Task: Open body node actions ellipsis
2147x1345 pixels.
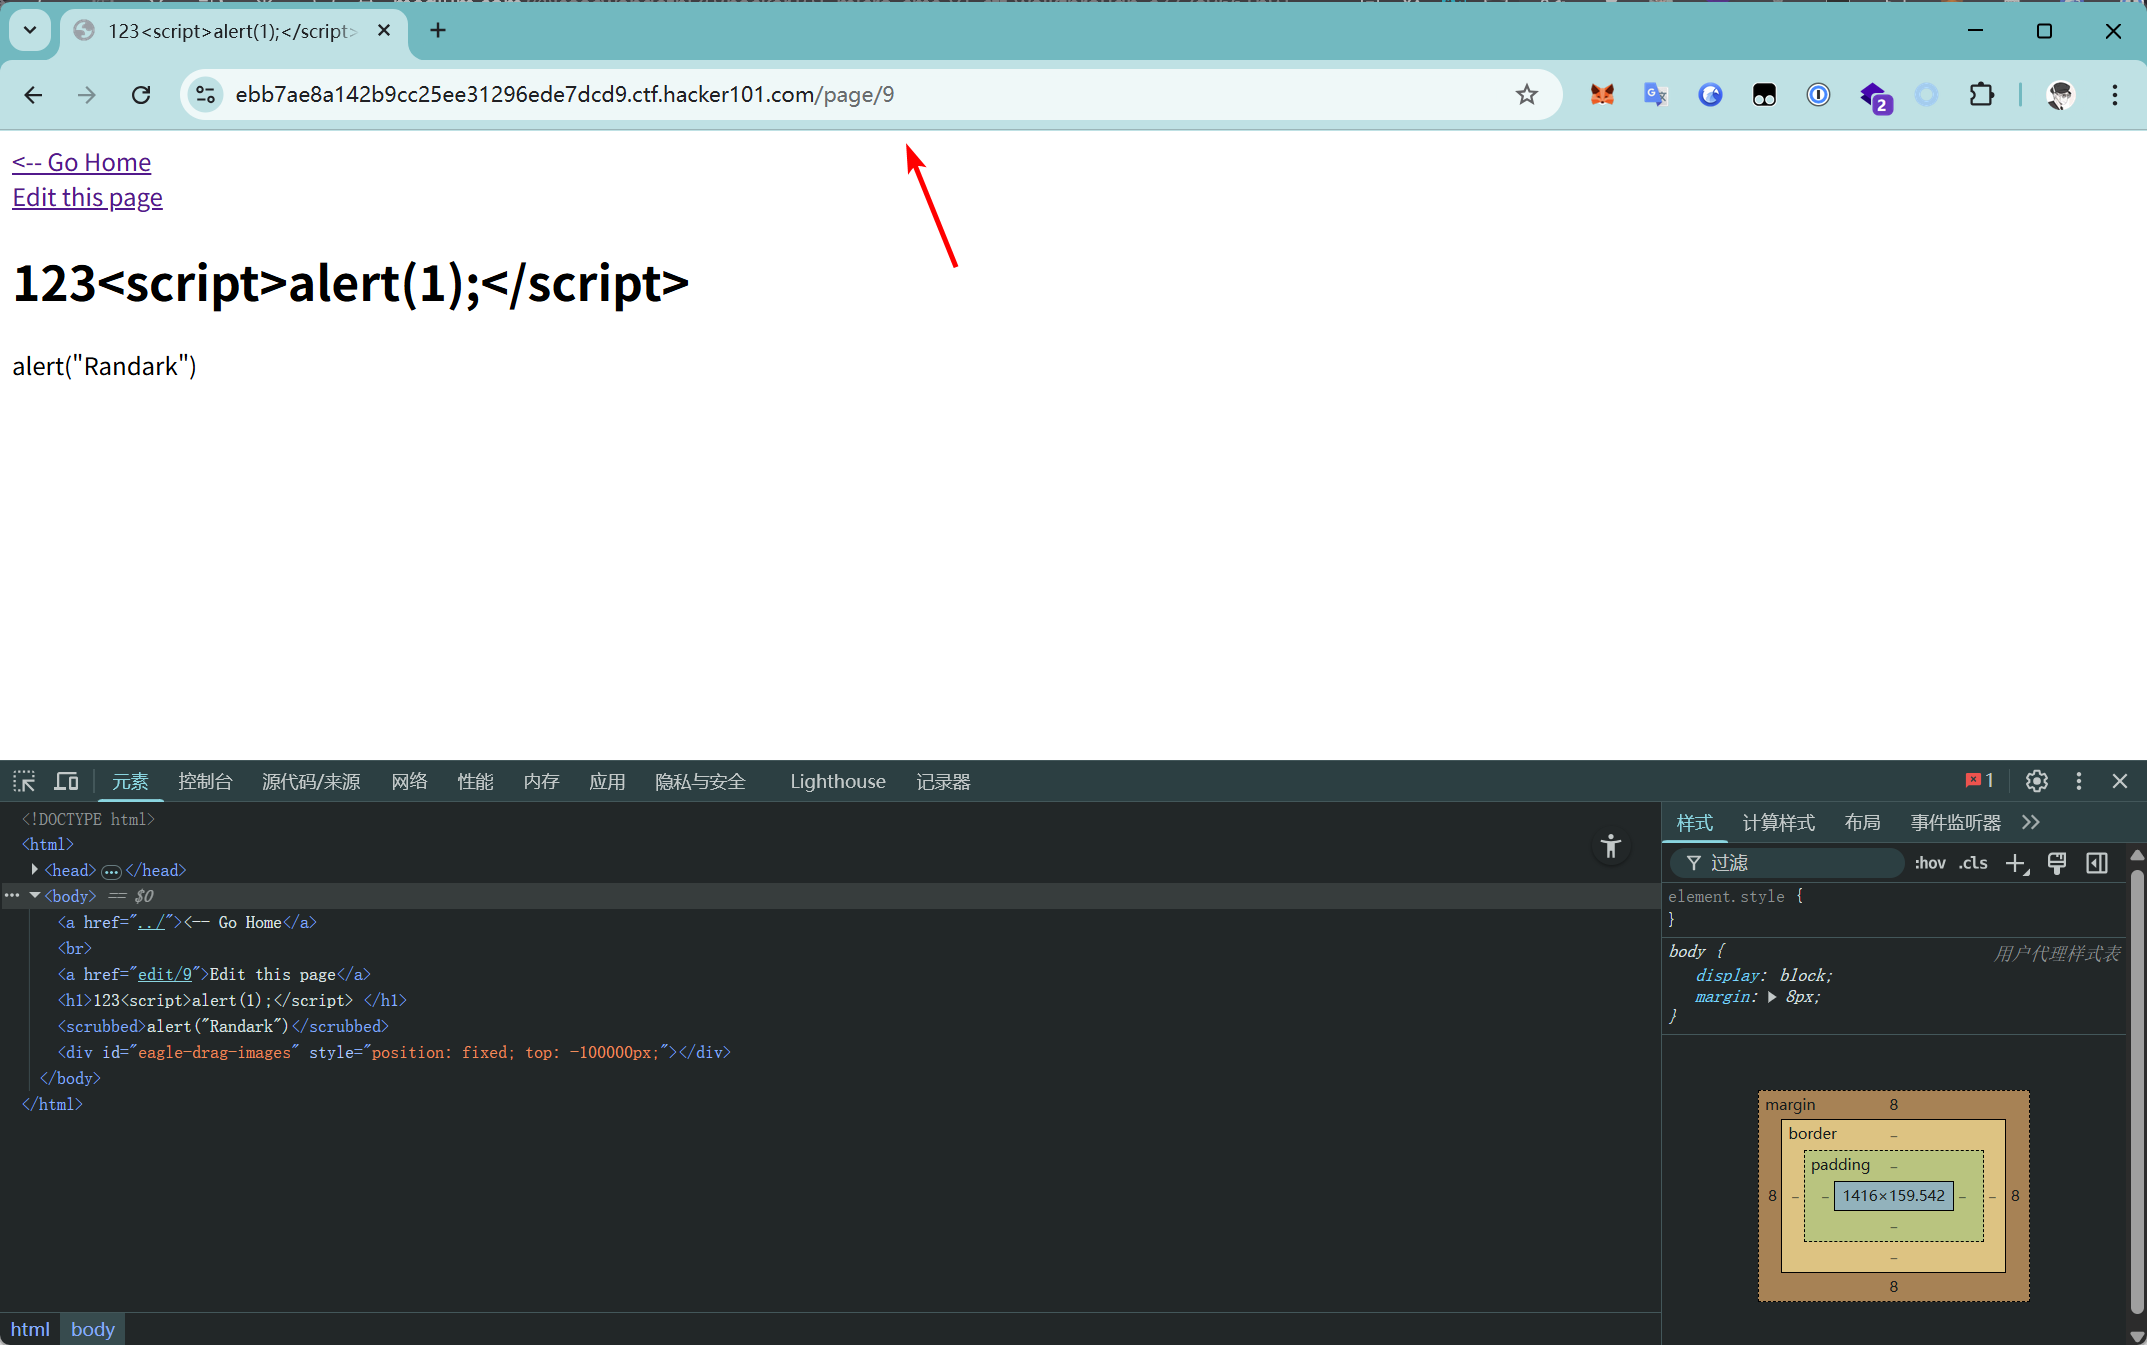Action: 12,896
